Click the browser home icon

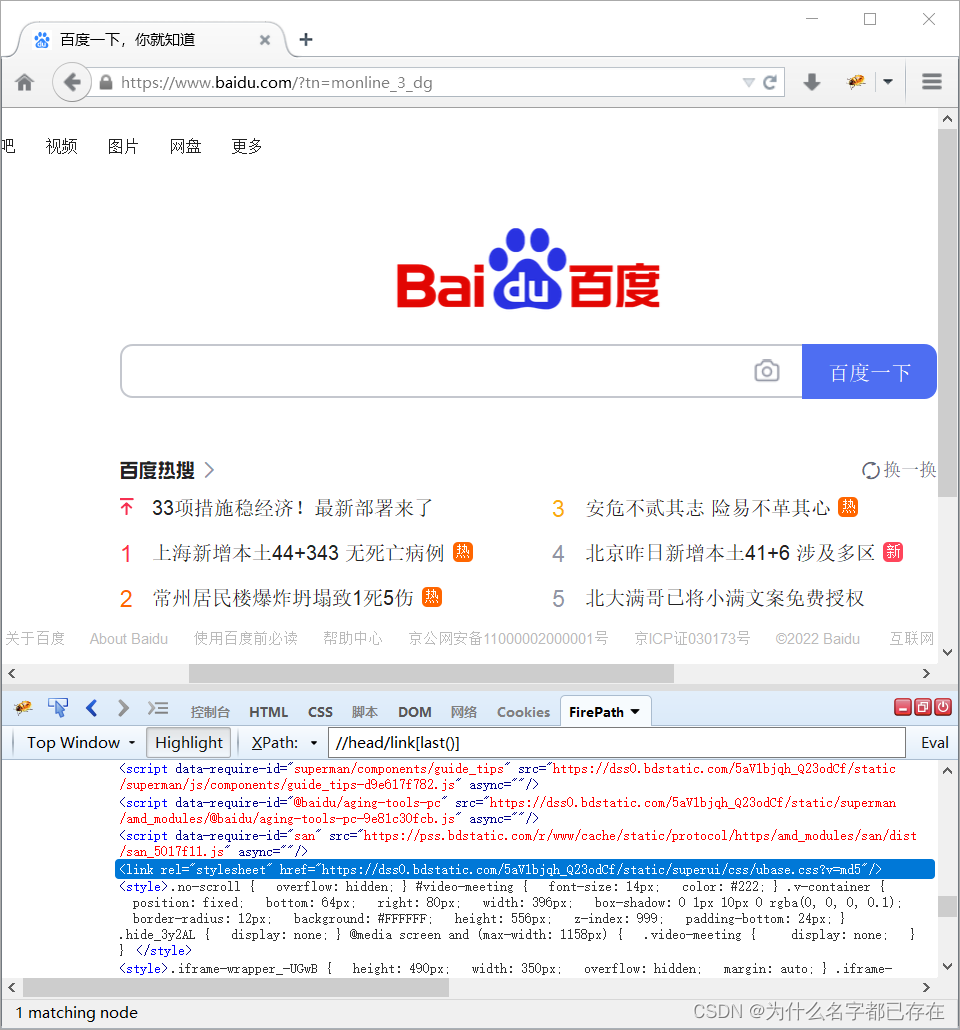click(x=25, y=83)
